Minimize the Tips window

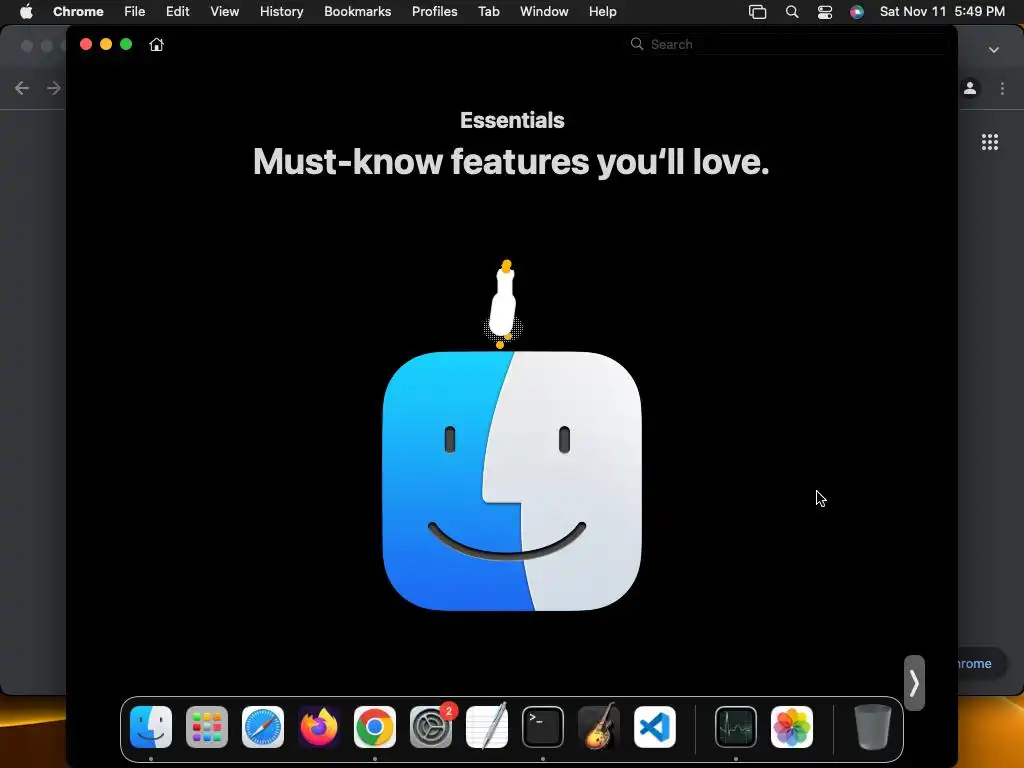tap(106, 44)
